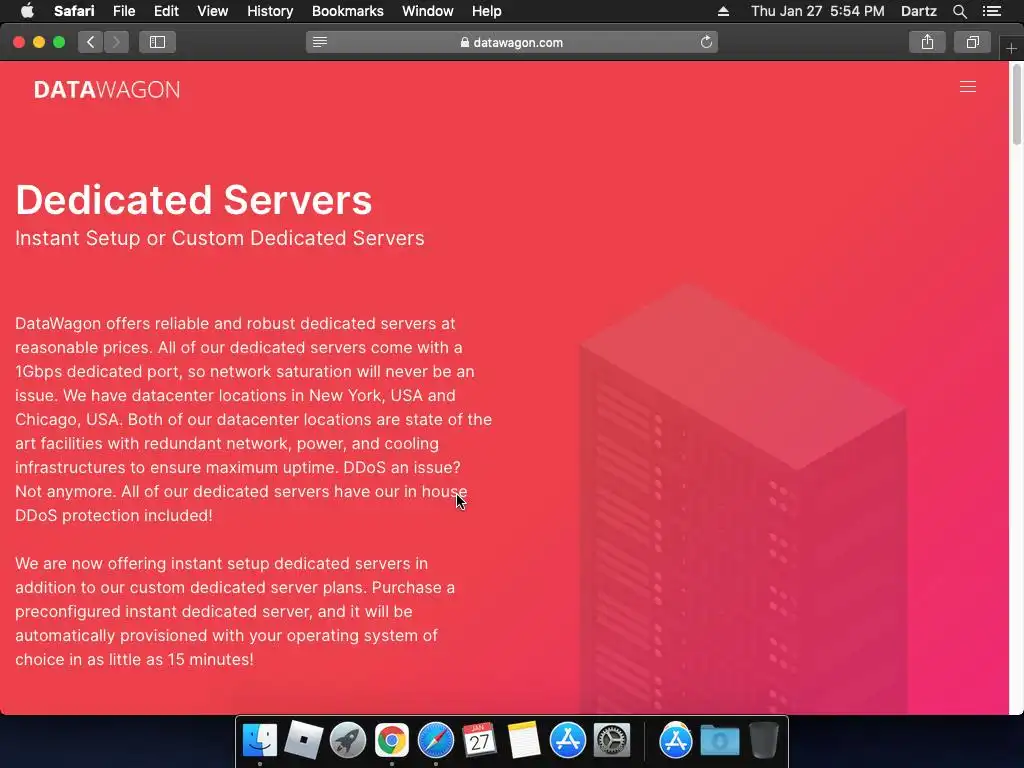The height and width of the screenshot is (768, 1024).
Task: Click the Share button in Safari toolbar
Action: [x=927, y=42]
